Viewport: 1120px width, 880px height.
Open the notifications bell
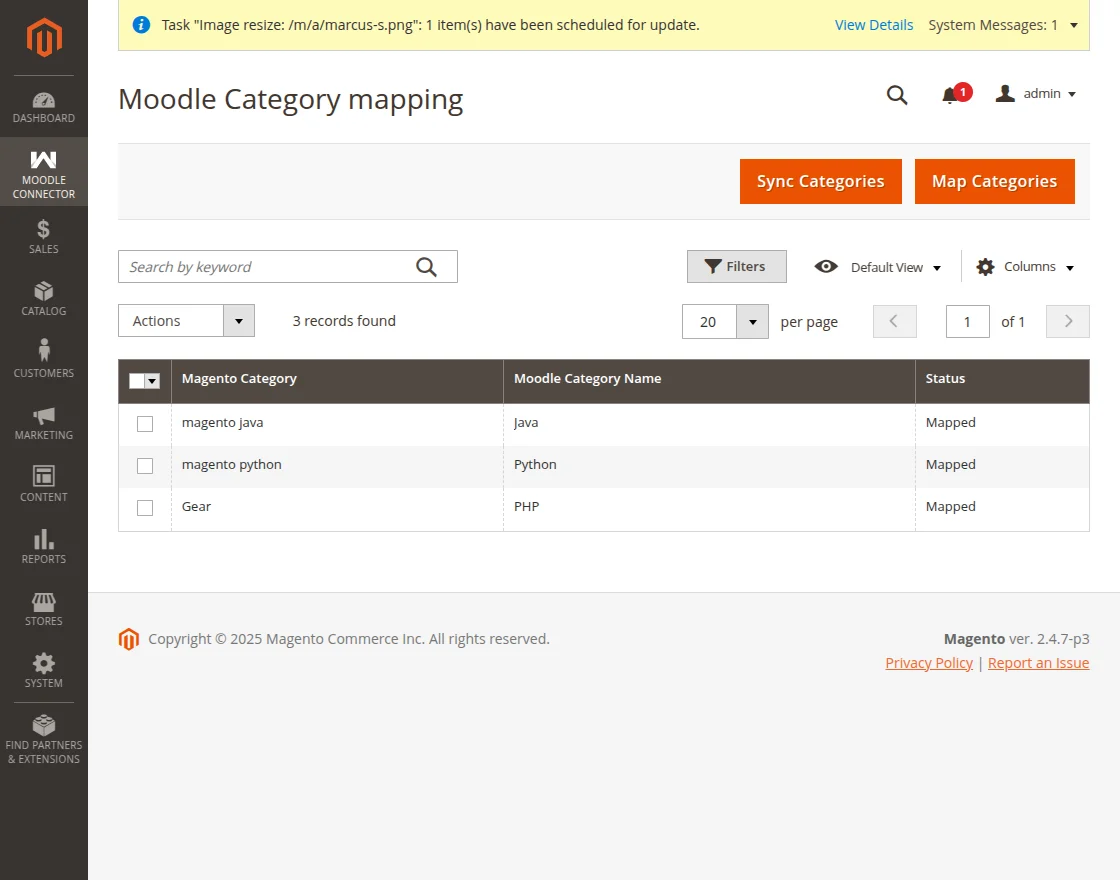point(956,94)
